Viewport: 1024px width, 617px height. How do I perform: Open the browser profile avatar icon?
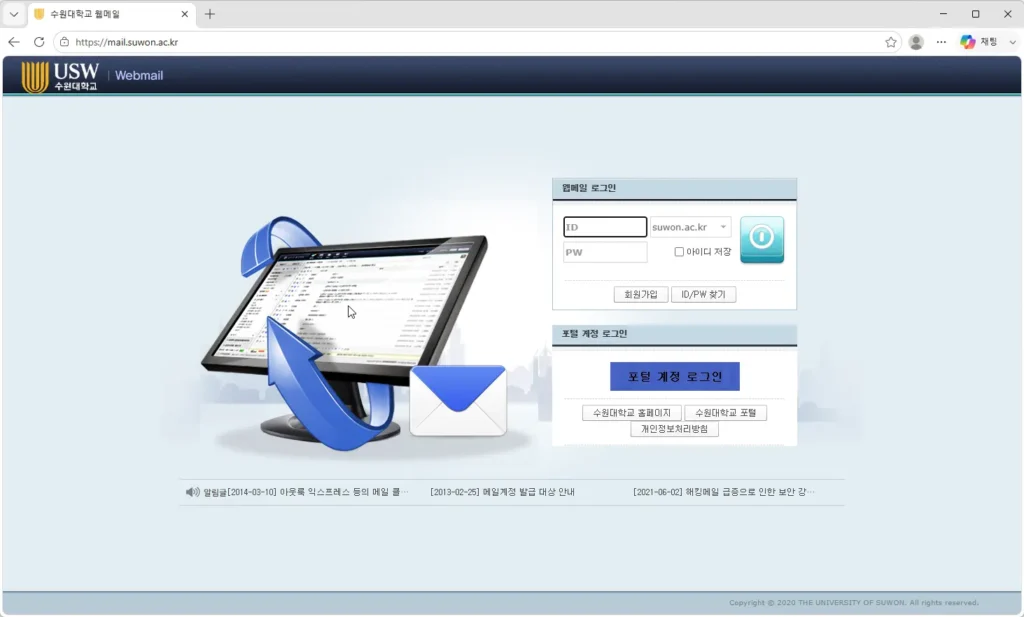[x=916, y=42]
